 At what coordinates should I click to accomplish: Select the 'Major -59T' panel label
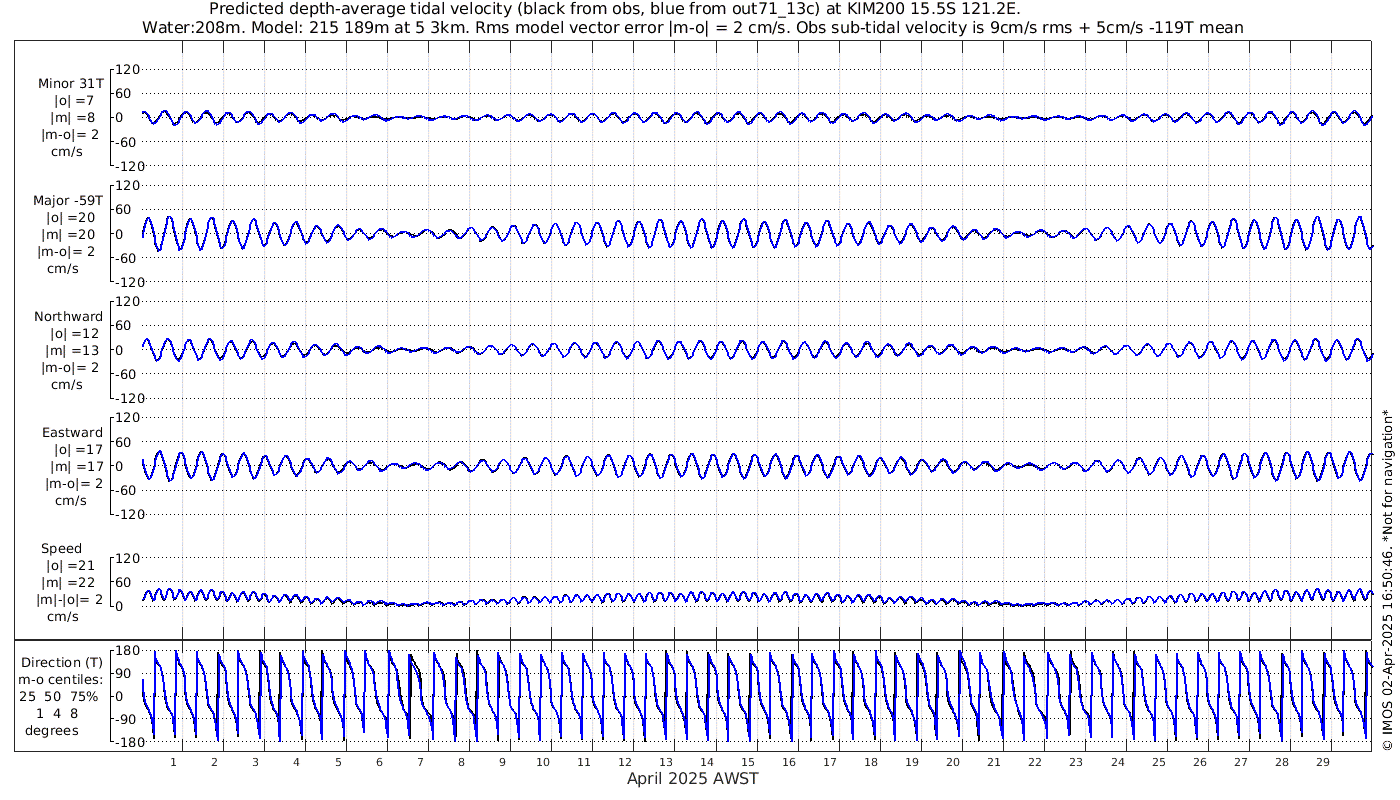(67, 200)
